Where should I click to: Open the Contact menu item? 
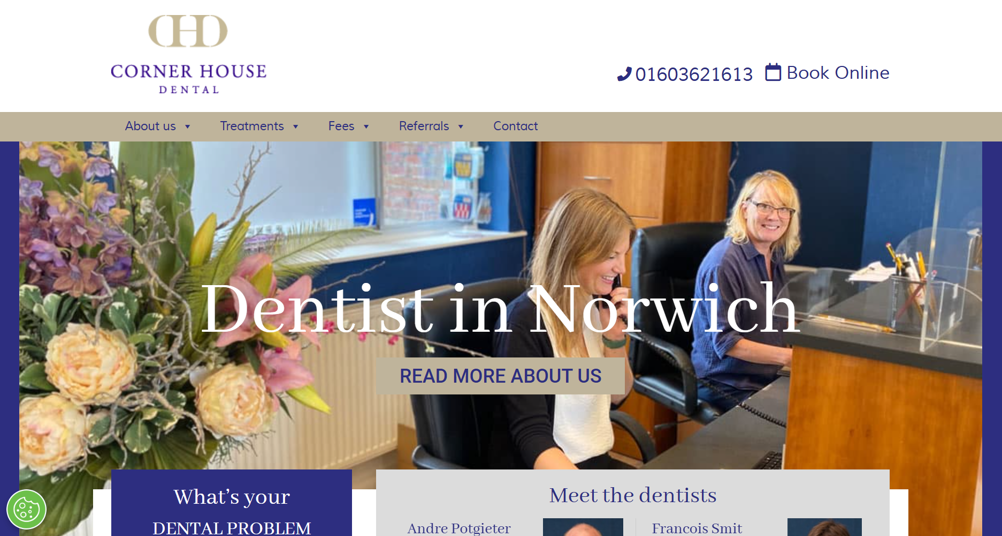click(x=515, y=126)
